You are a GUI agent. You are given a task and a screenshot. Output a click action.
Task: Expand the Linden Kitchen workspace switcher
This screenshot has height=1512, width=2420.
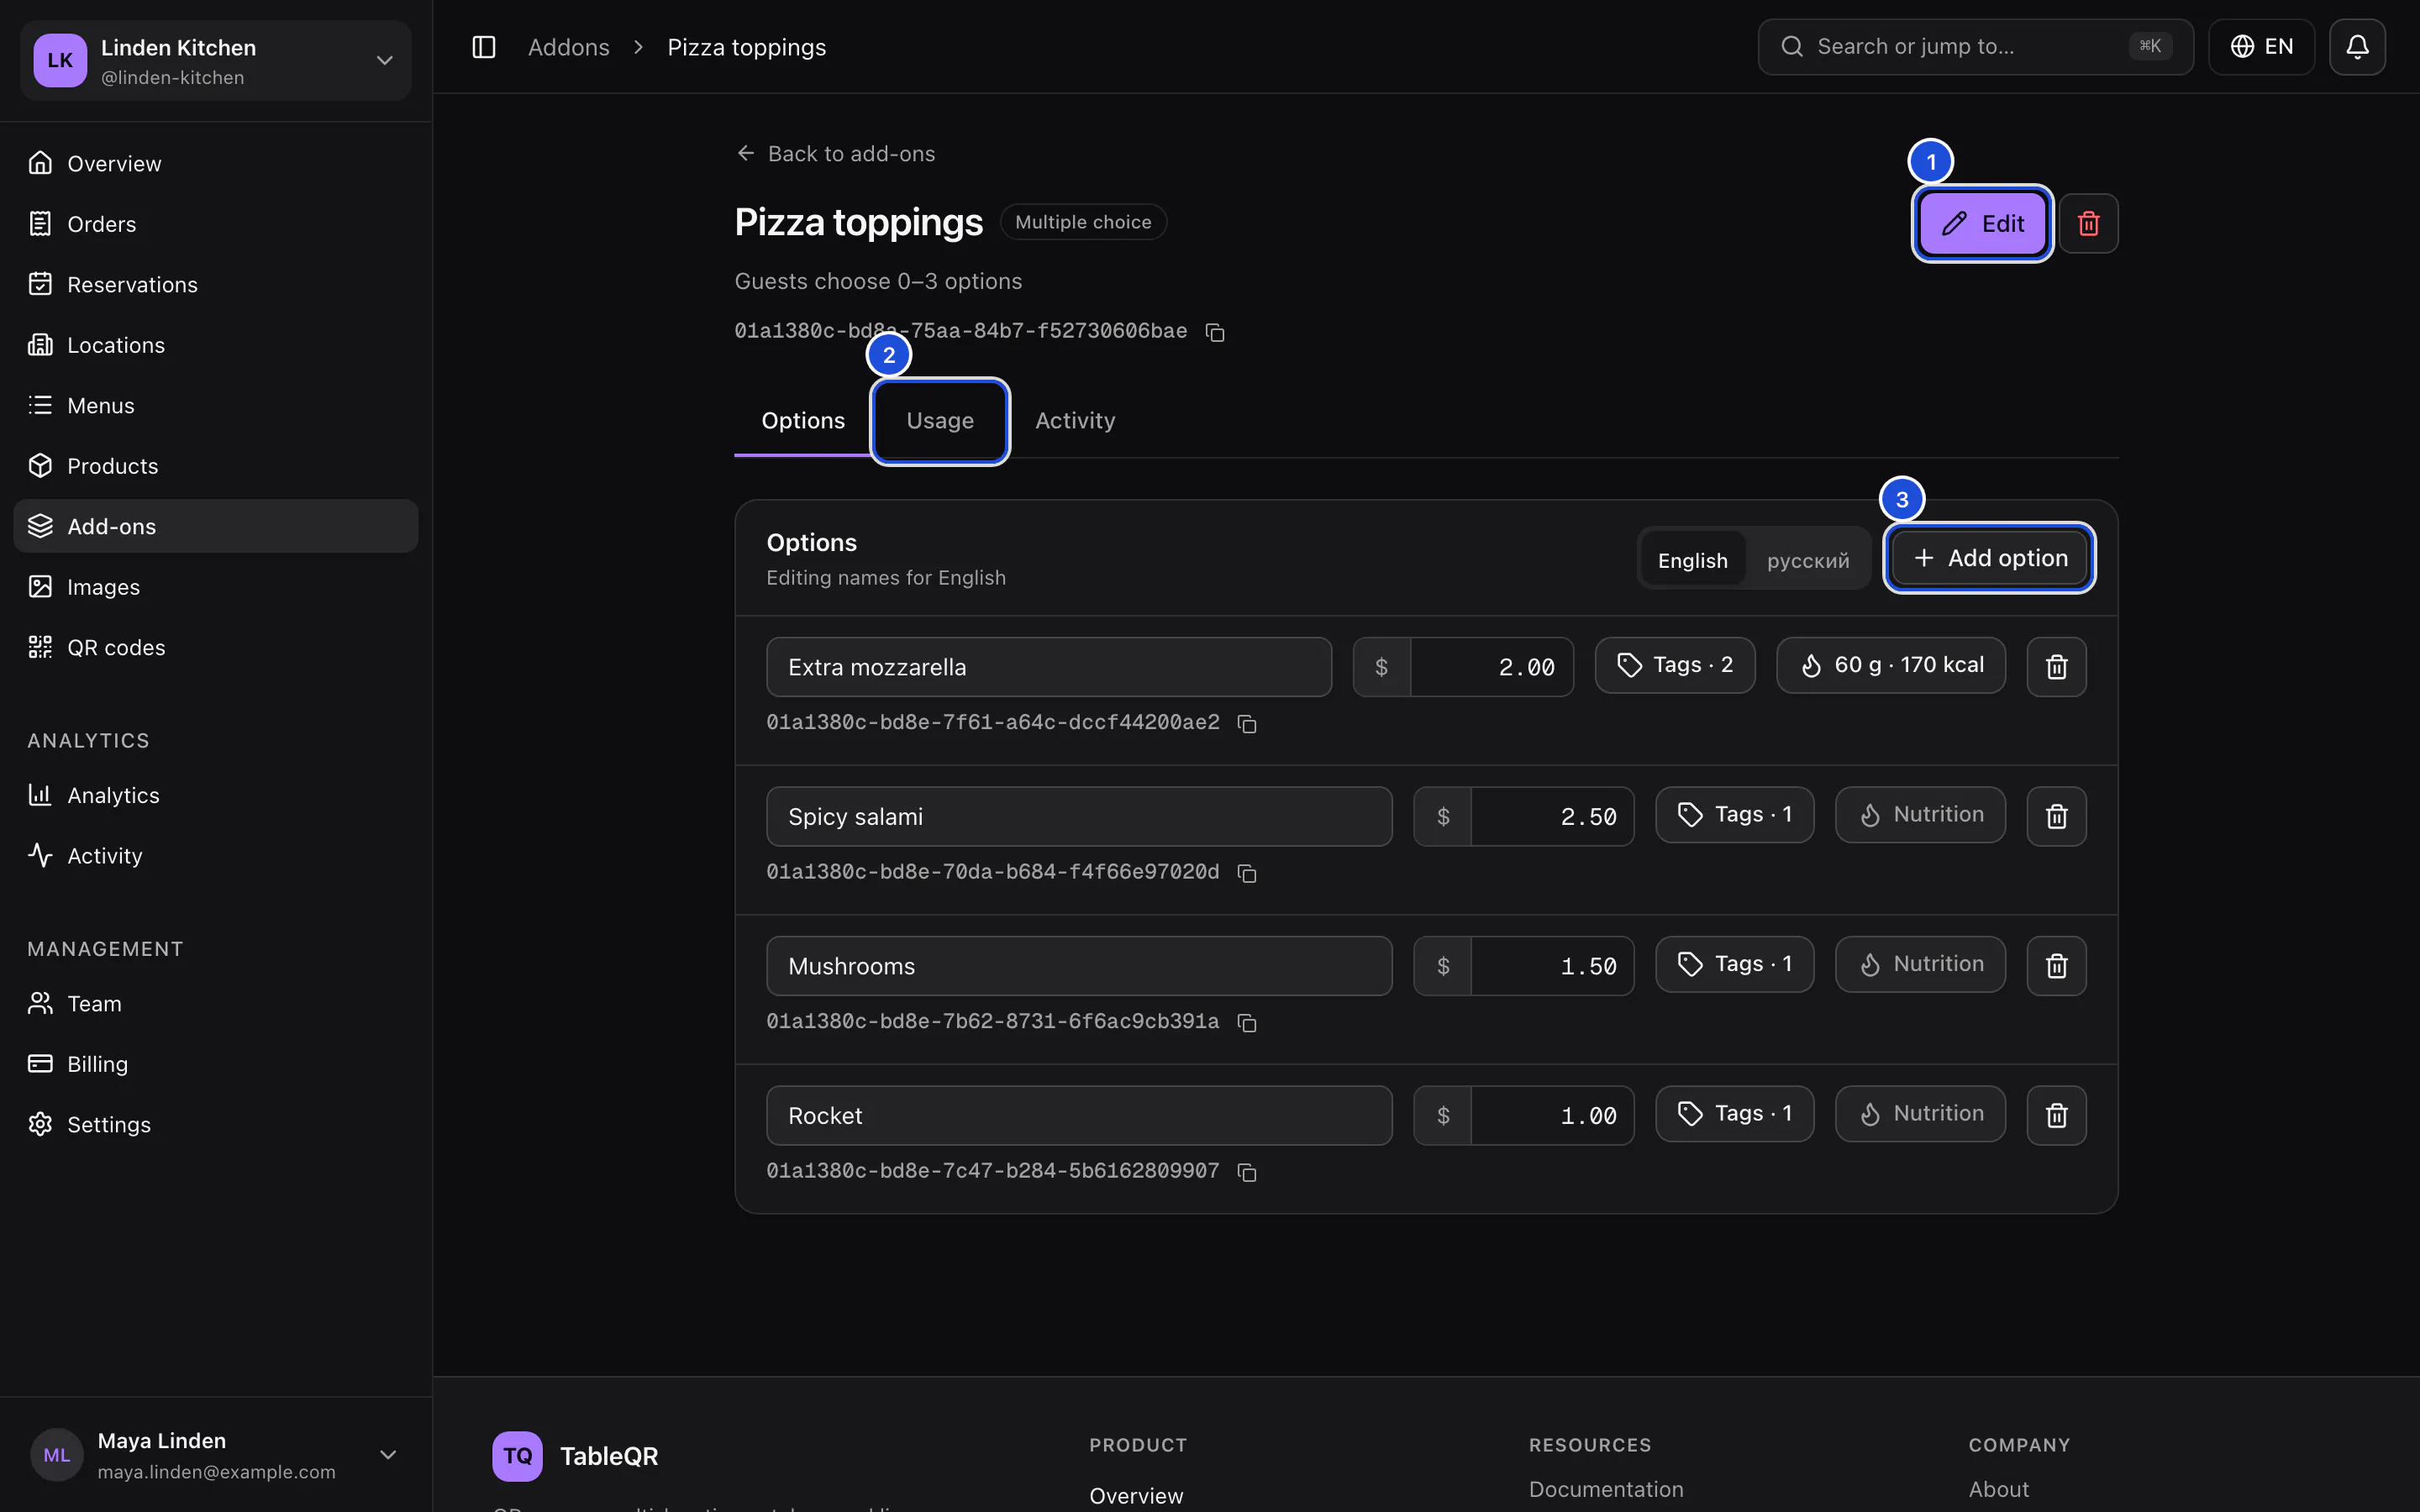point(216,60)
